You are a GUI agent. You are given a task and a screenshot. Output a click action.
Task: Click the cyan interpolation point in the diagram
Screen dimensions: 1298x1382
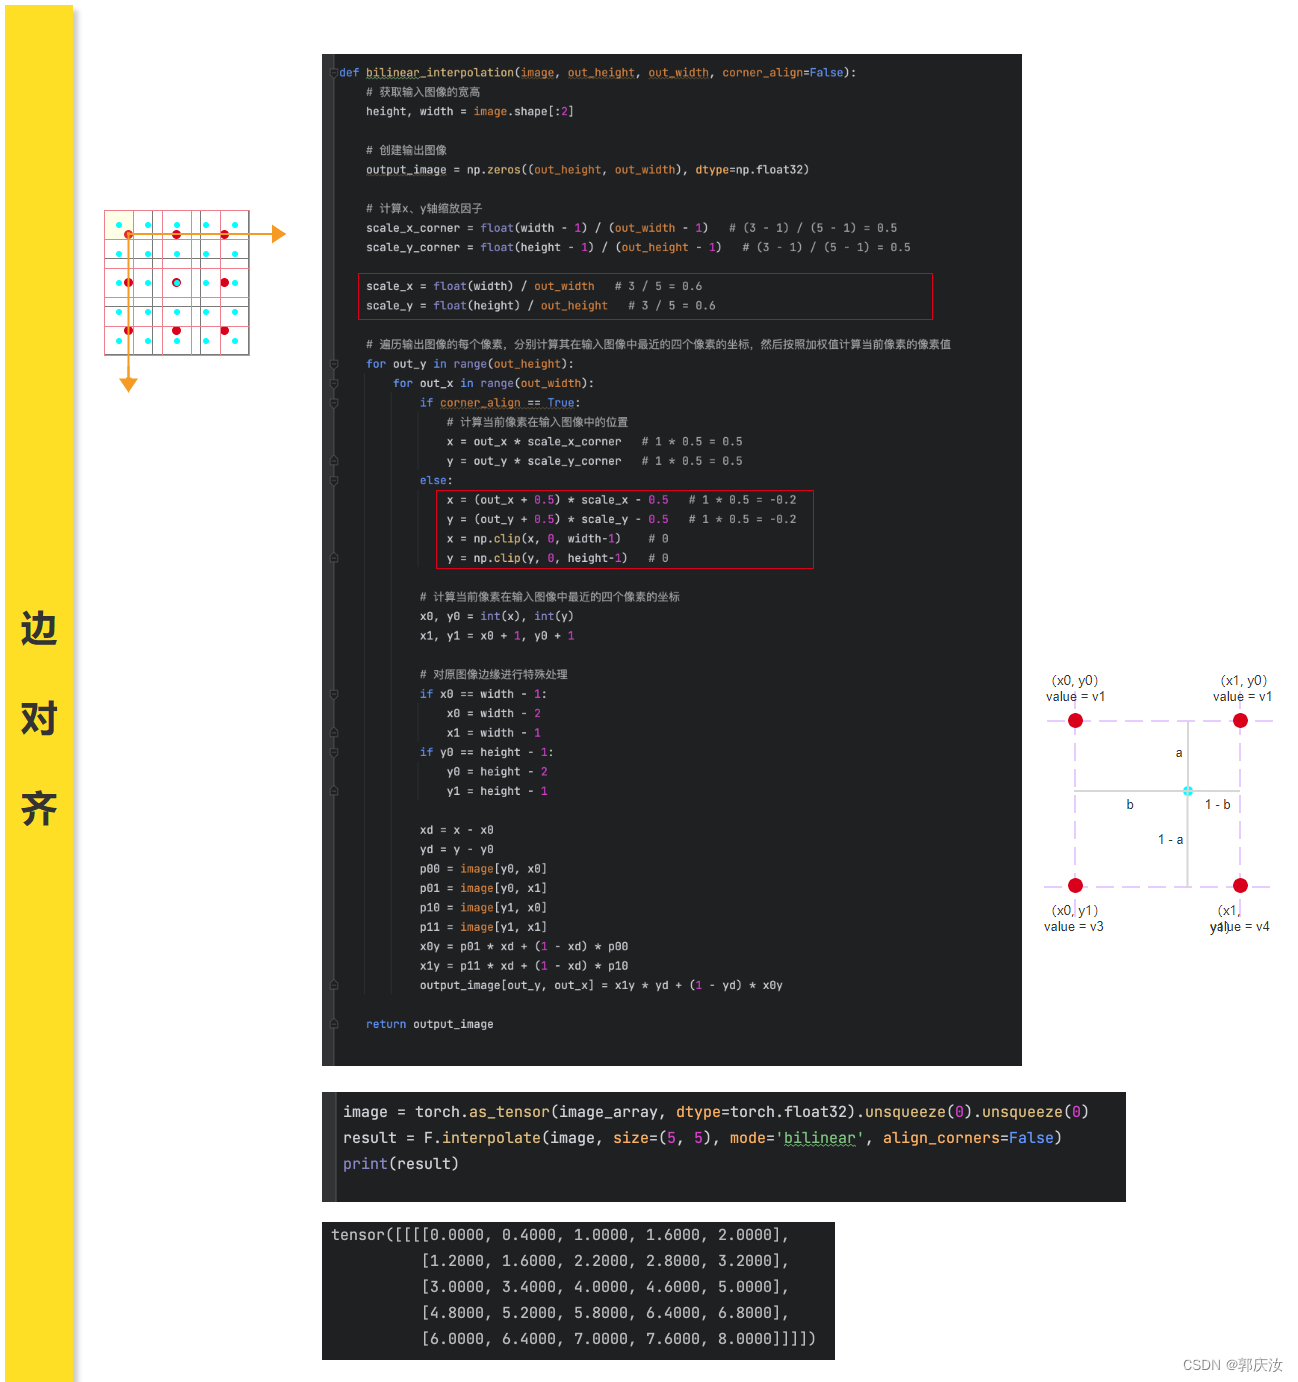pos(1188,791)
